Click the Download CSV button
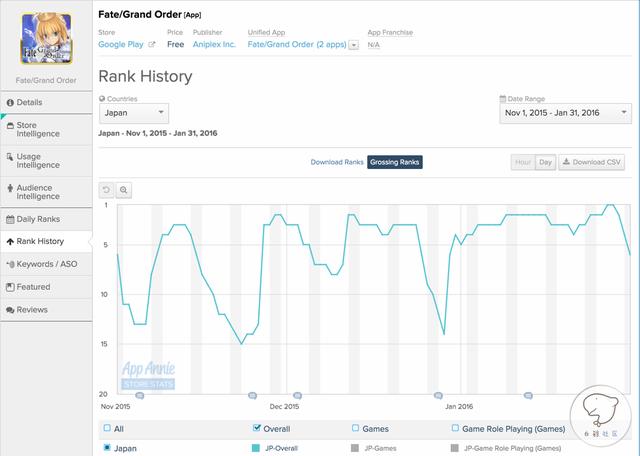The image size is (640, 456). [x=591, y=162]
